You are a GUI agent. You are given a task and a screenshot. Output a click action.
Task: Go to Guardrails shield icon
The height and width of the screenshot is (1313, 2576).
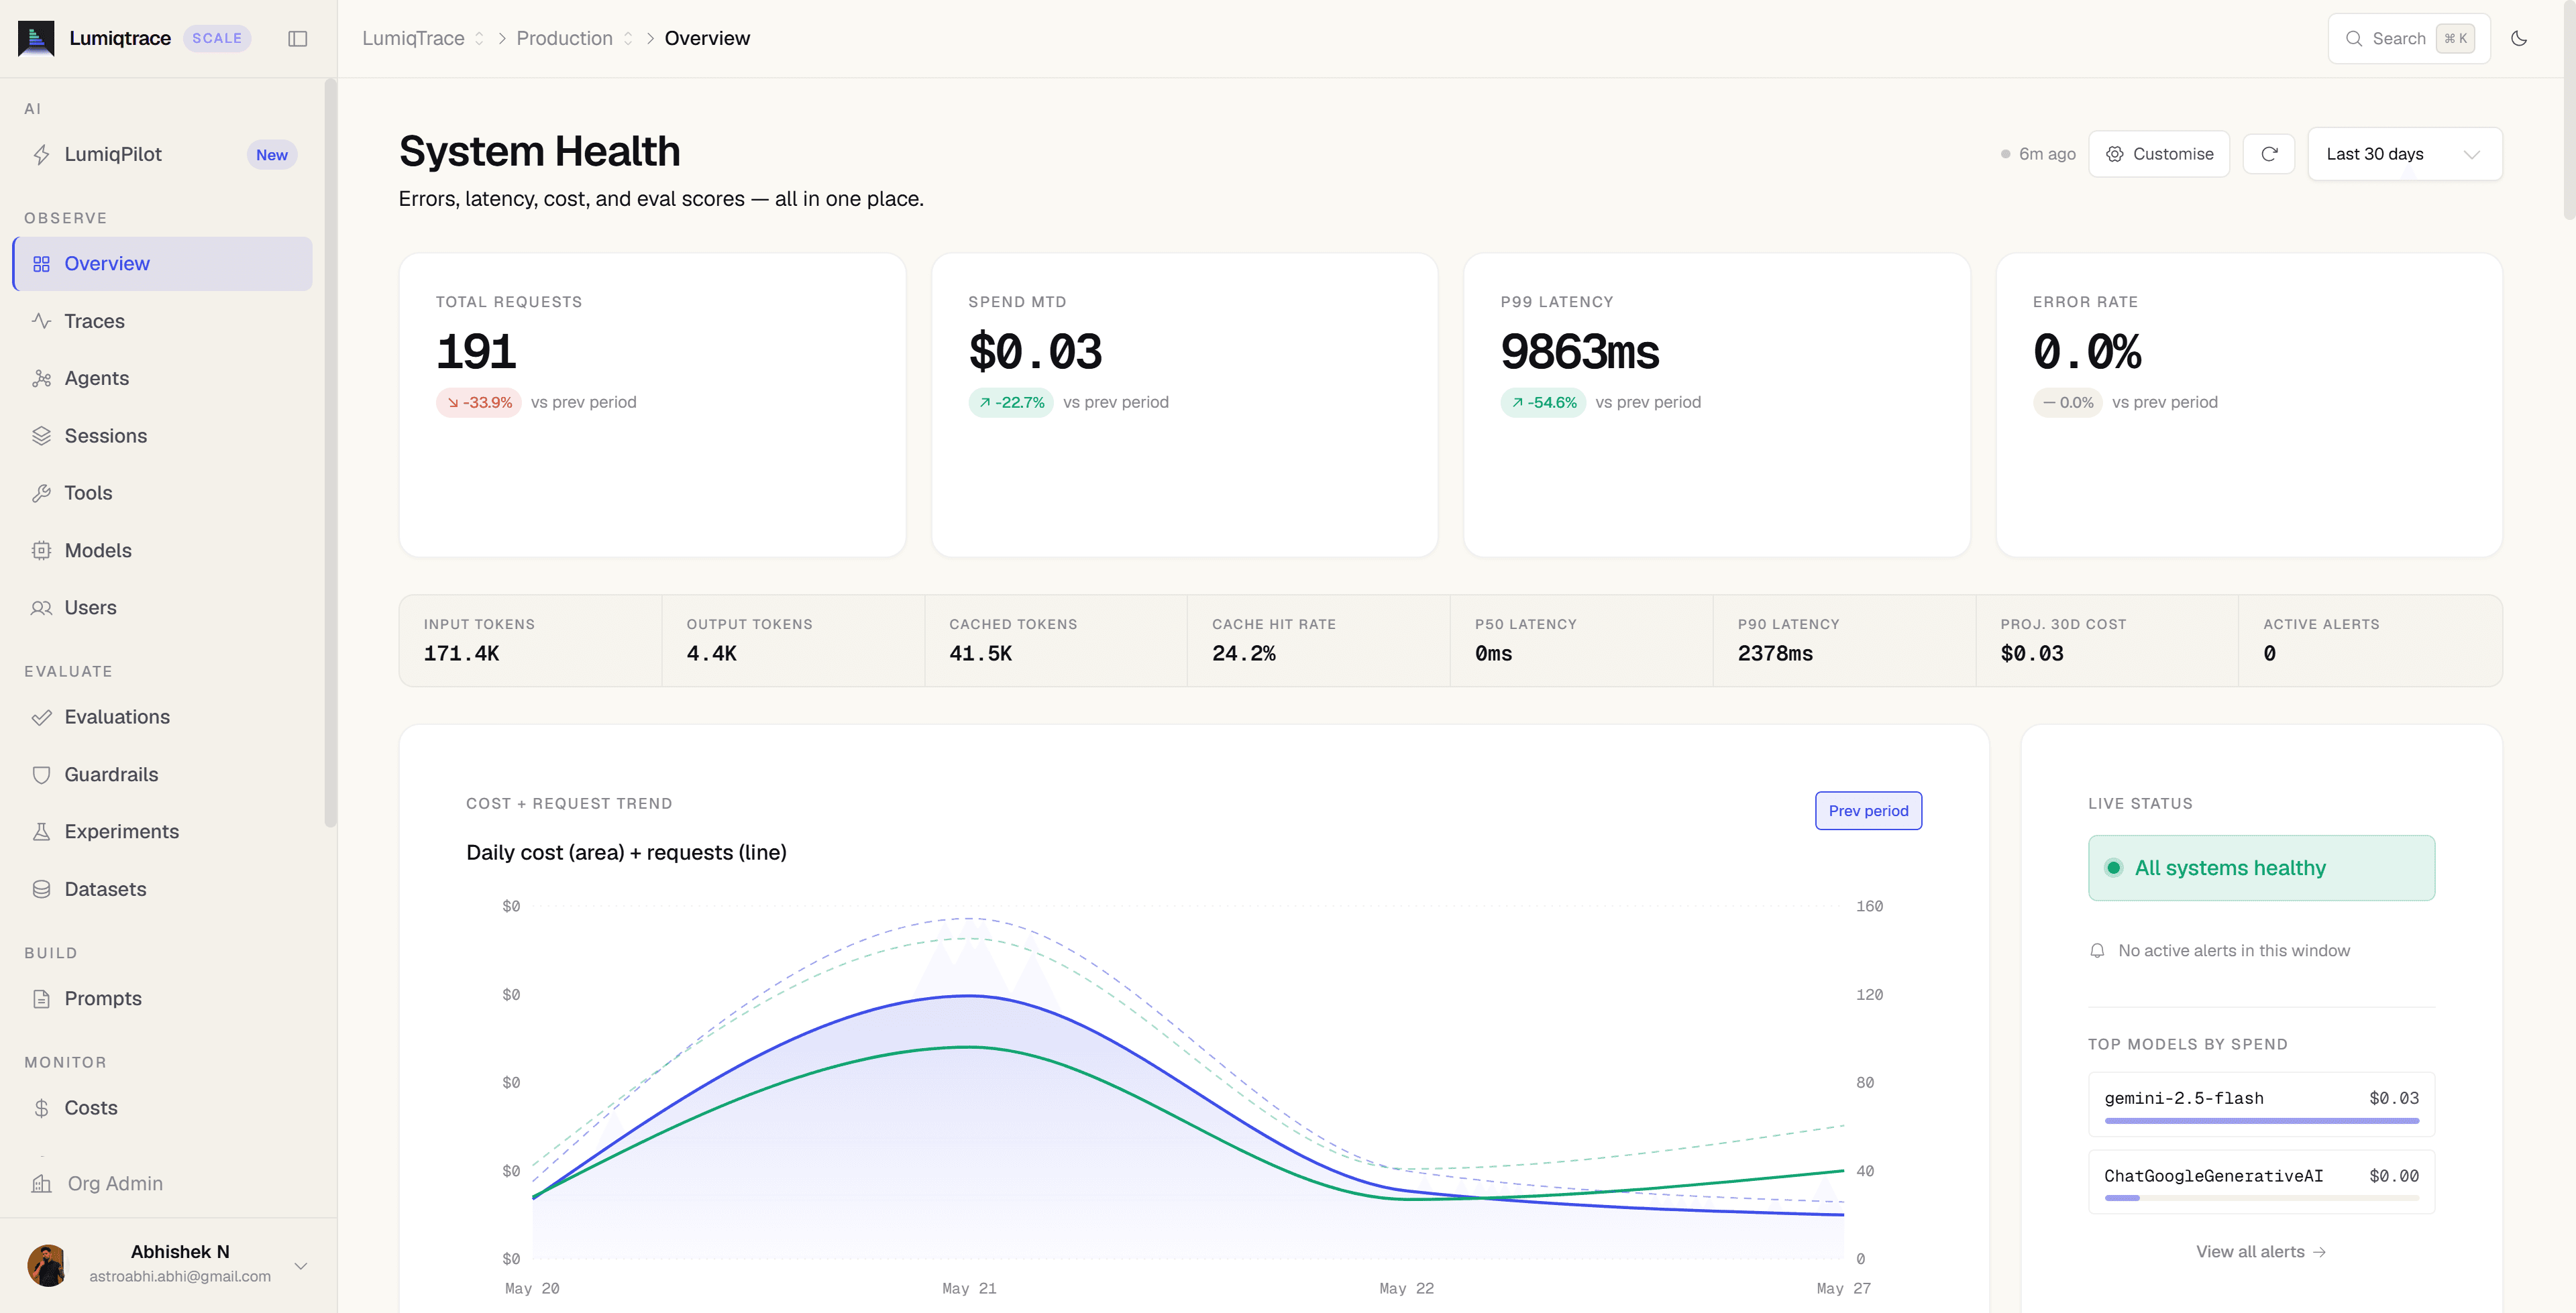click(41, 775)
